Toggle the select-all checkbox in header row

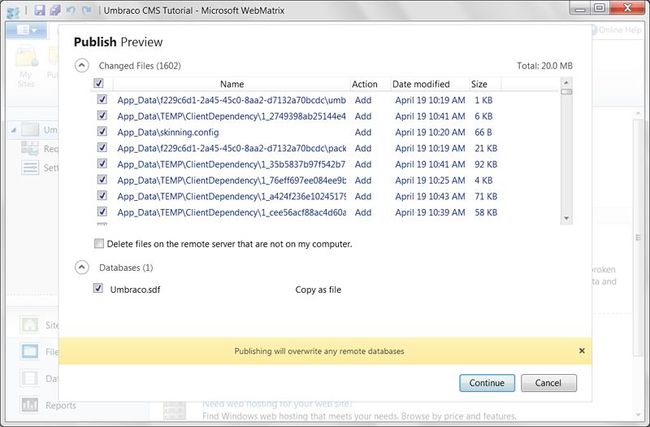(x=99, y=83)
